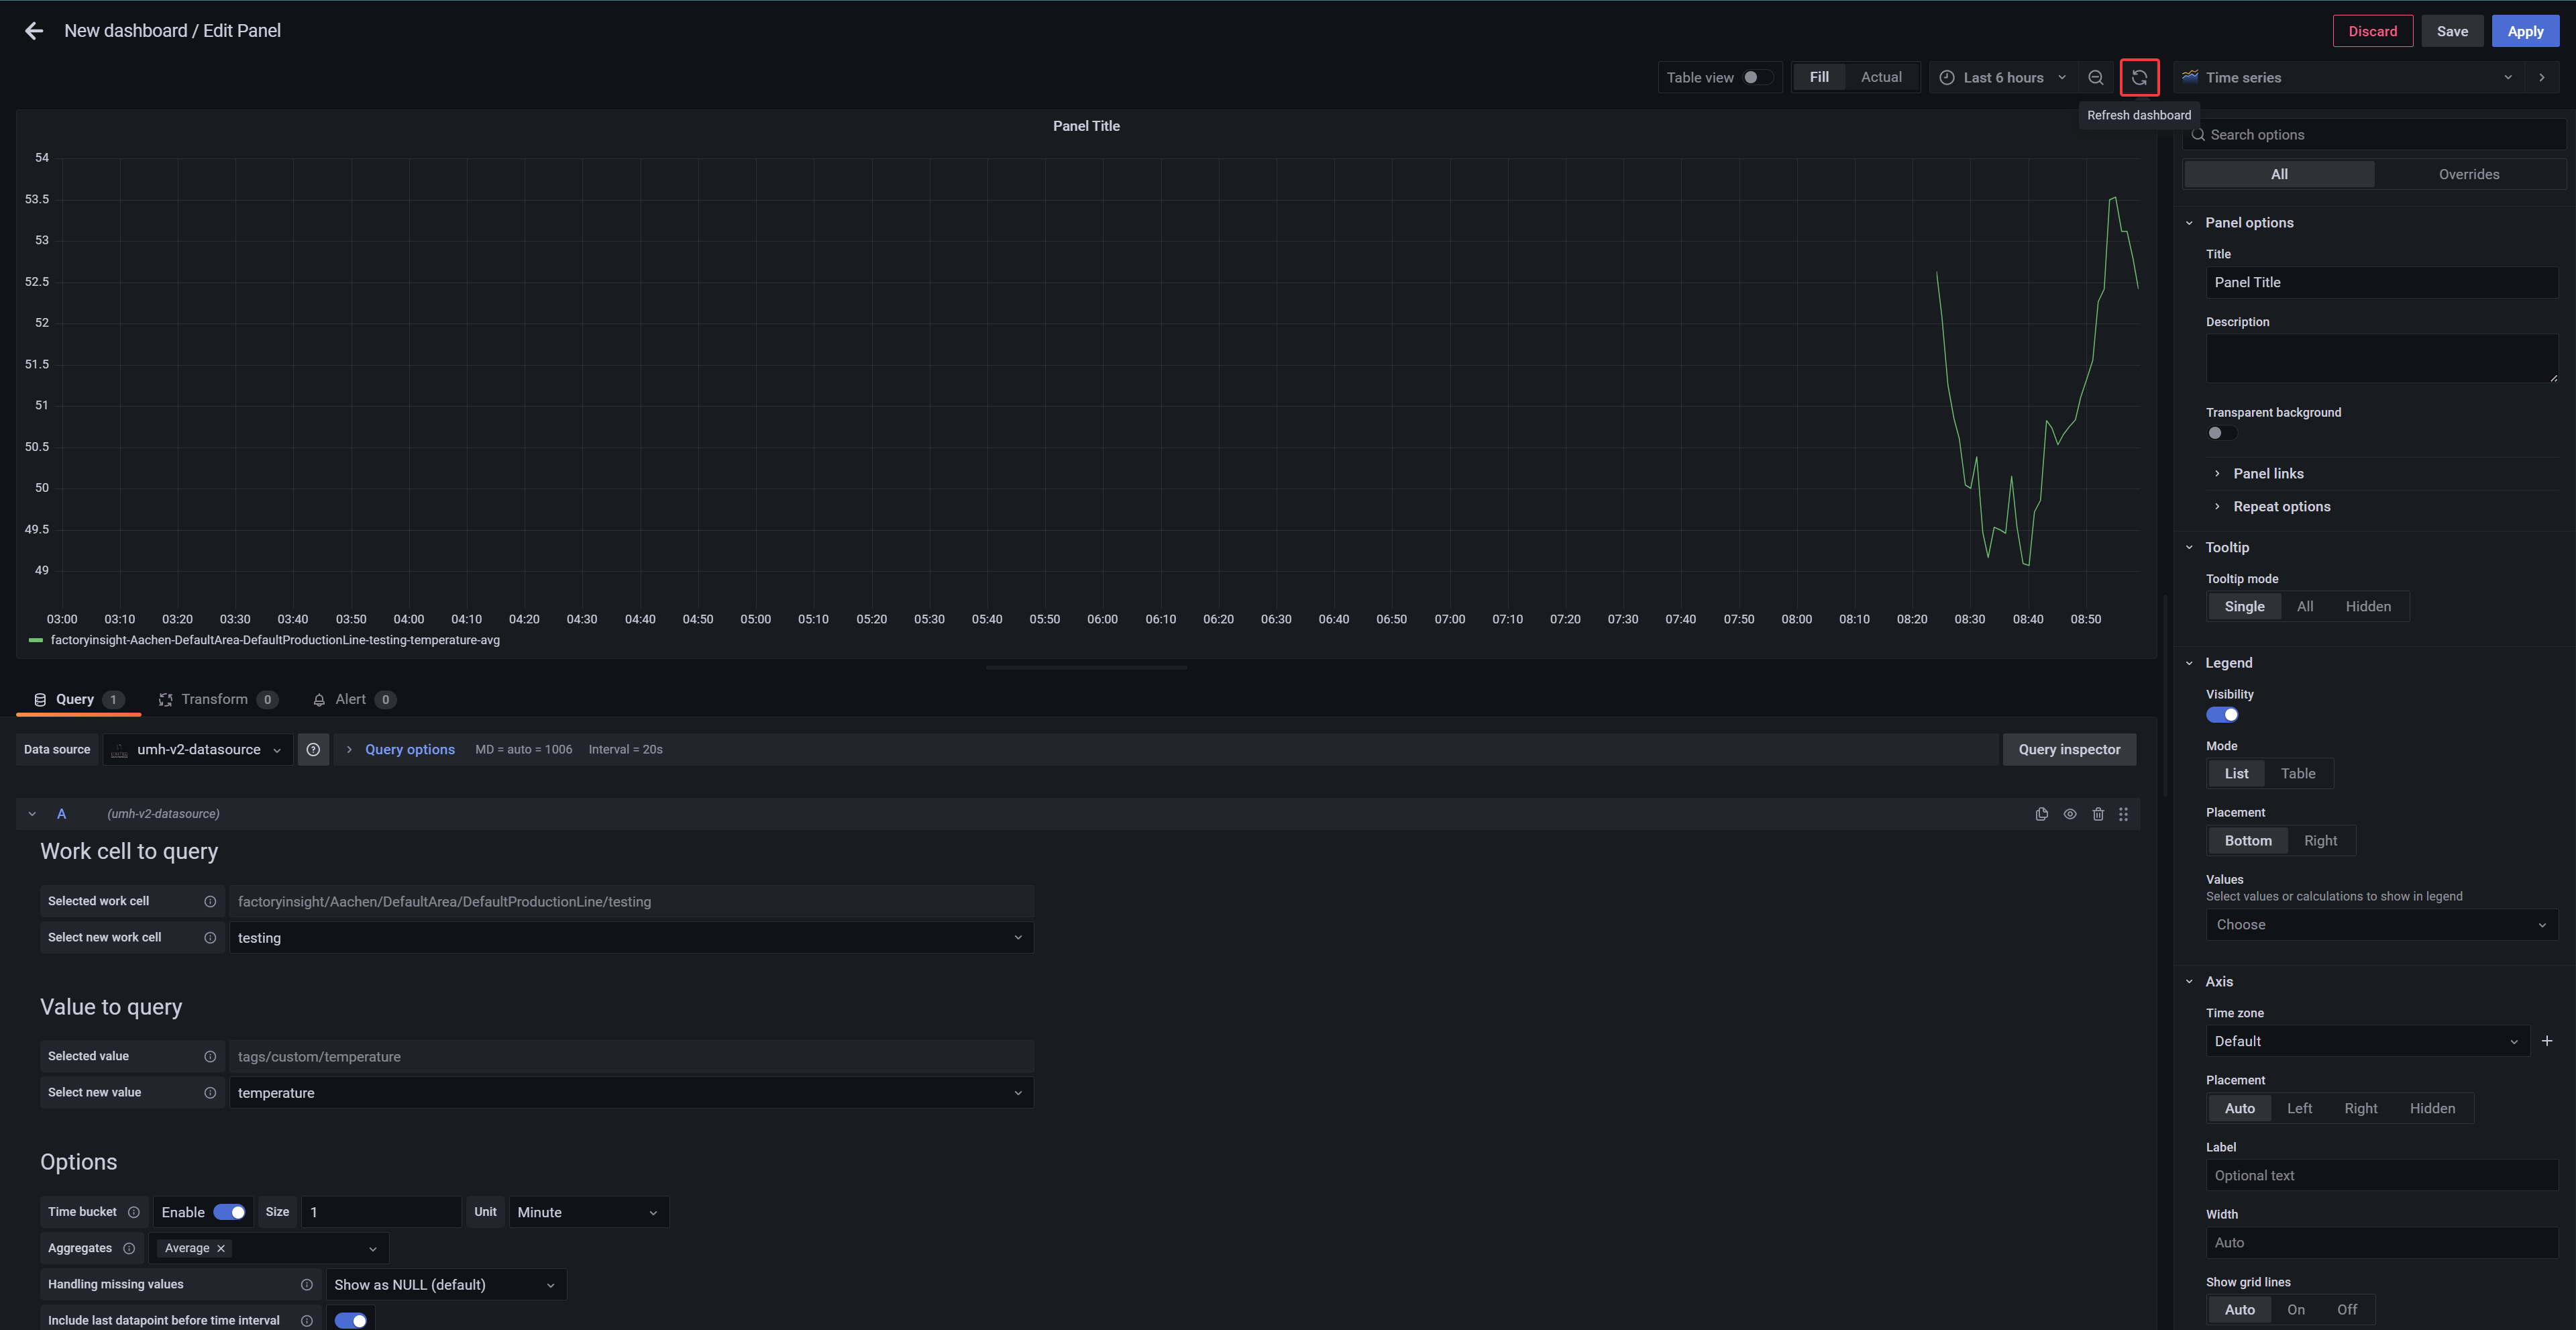Open the legend Values Choose dropdown
The height and width of the screenshot is (1330, 2576).
[x=2381, y=925]
